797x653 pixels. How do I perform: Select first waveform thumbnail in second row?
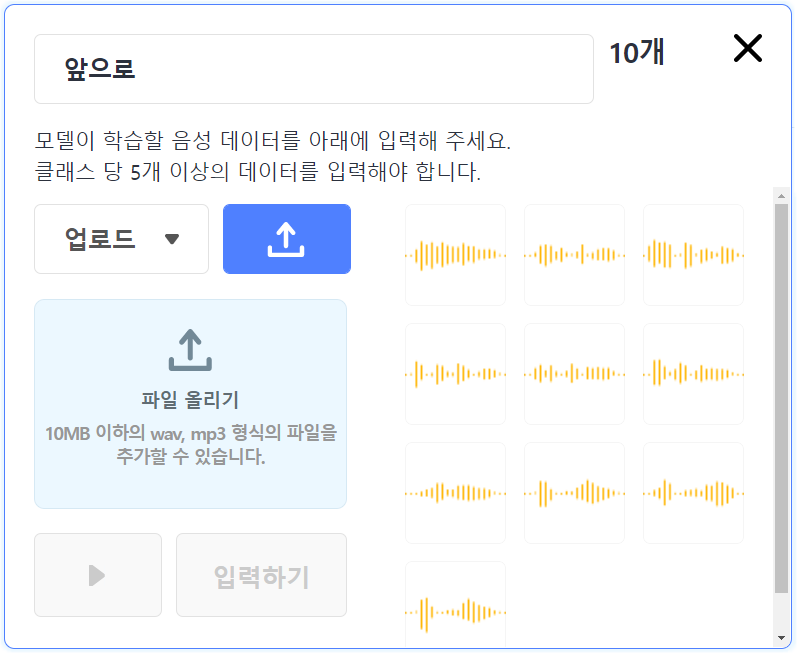tap(455, 374)
